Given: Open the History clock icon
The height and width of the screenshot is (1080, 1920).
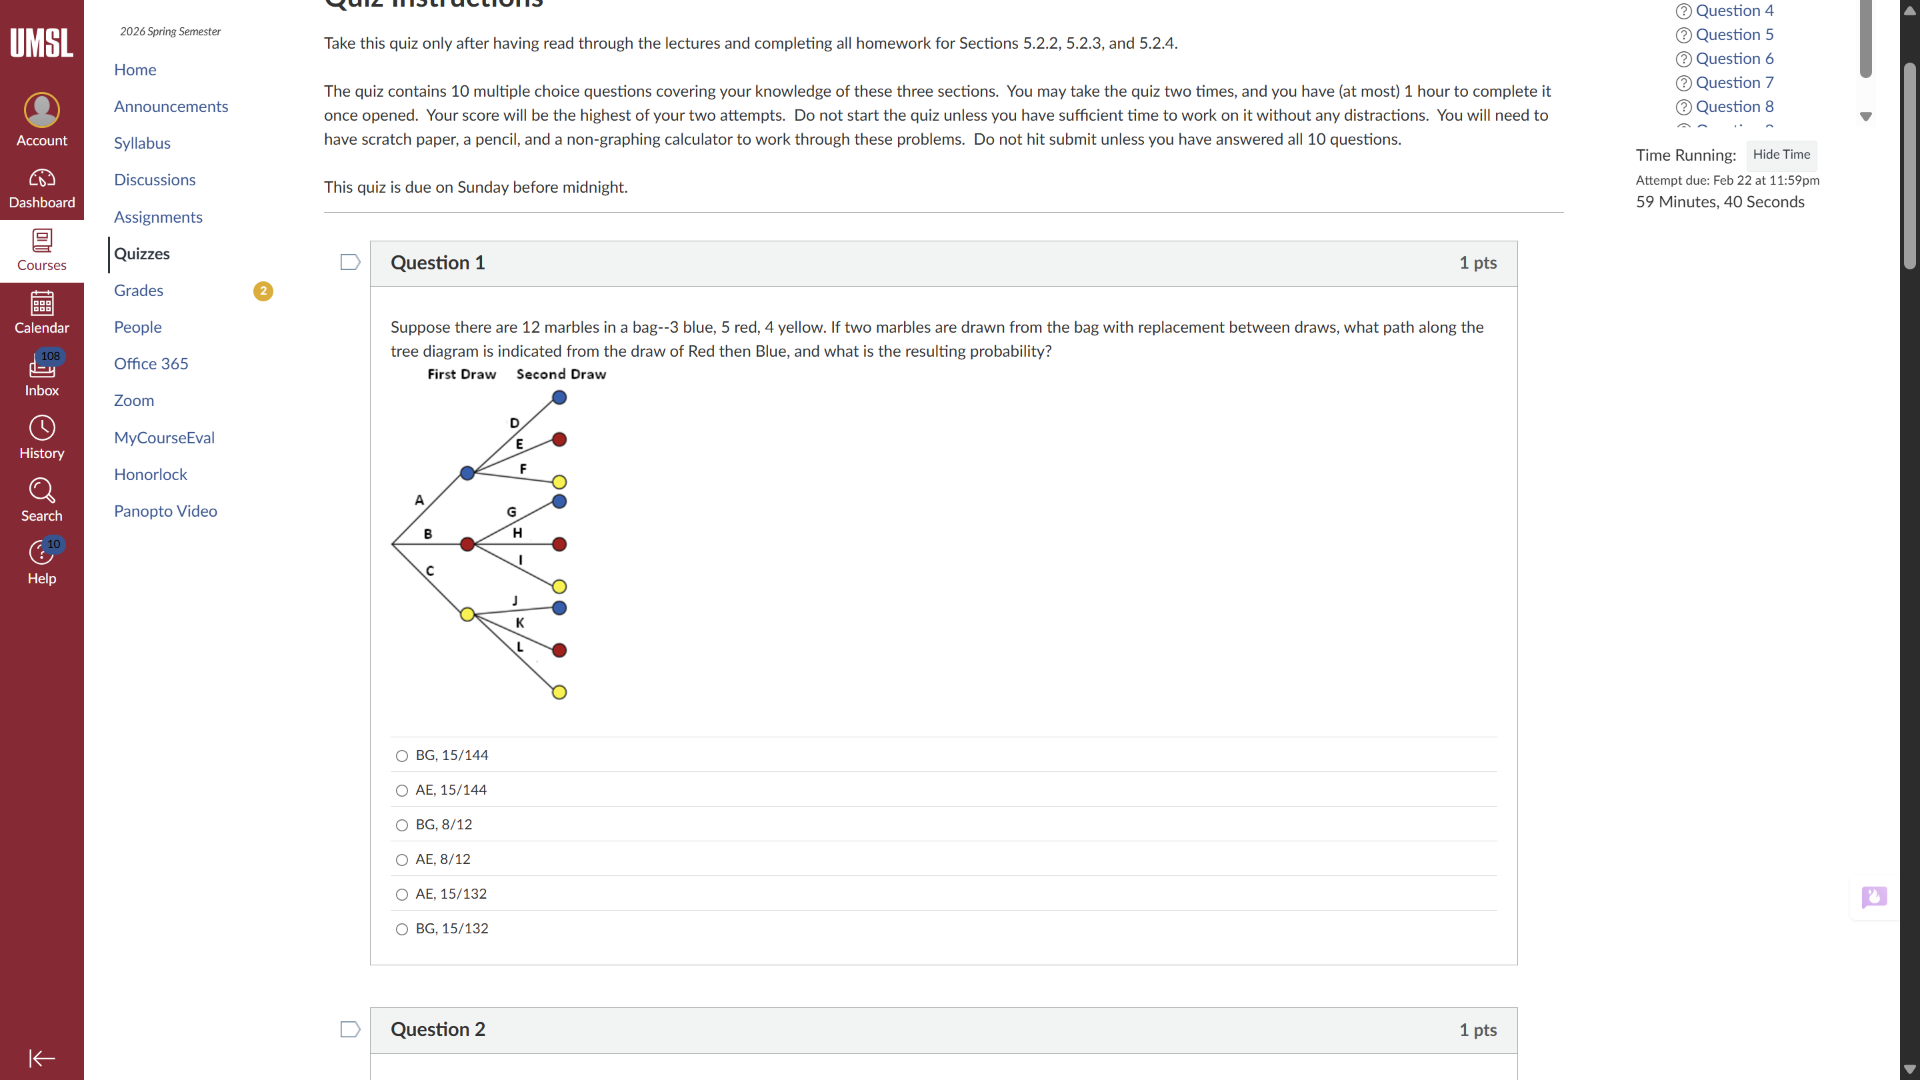Looking at the screenshot, I should [42, 429].
